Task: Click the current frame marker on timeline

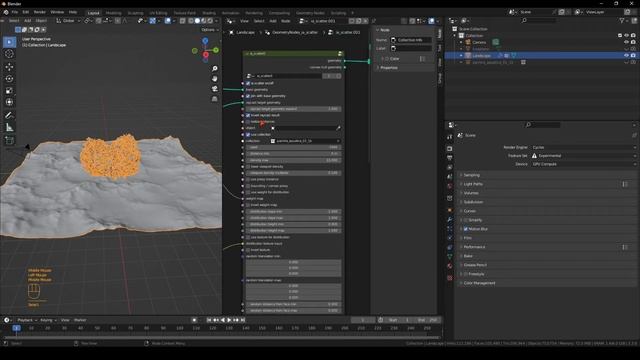Action: tap(16, 328)
